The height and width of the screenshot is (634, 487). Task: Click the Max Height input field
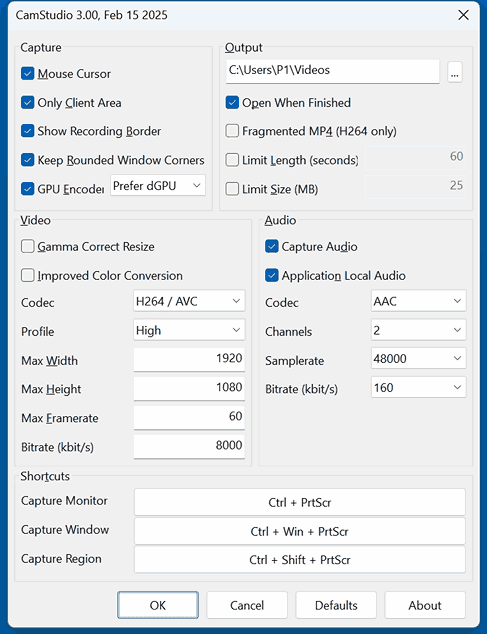coord(189,388)
